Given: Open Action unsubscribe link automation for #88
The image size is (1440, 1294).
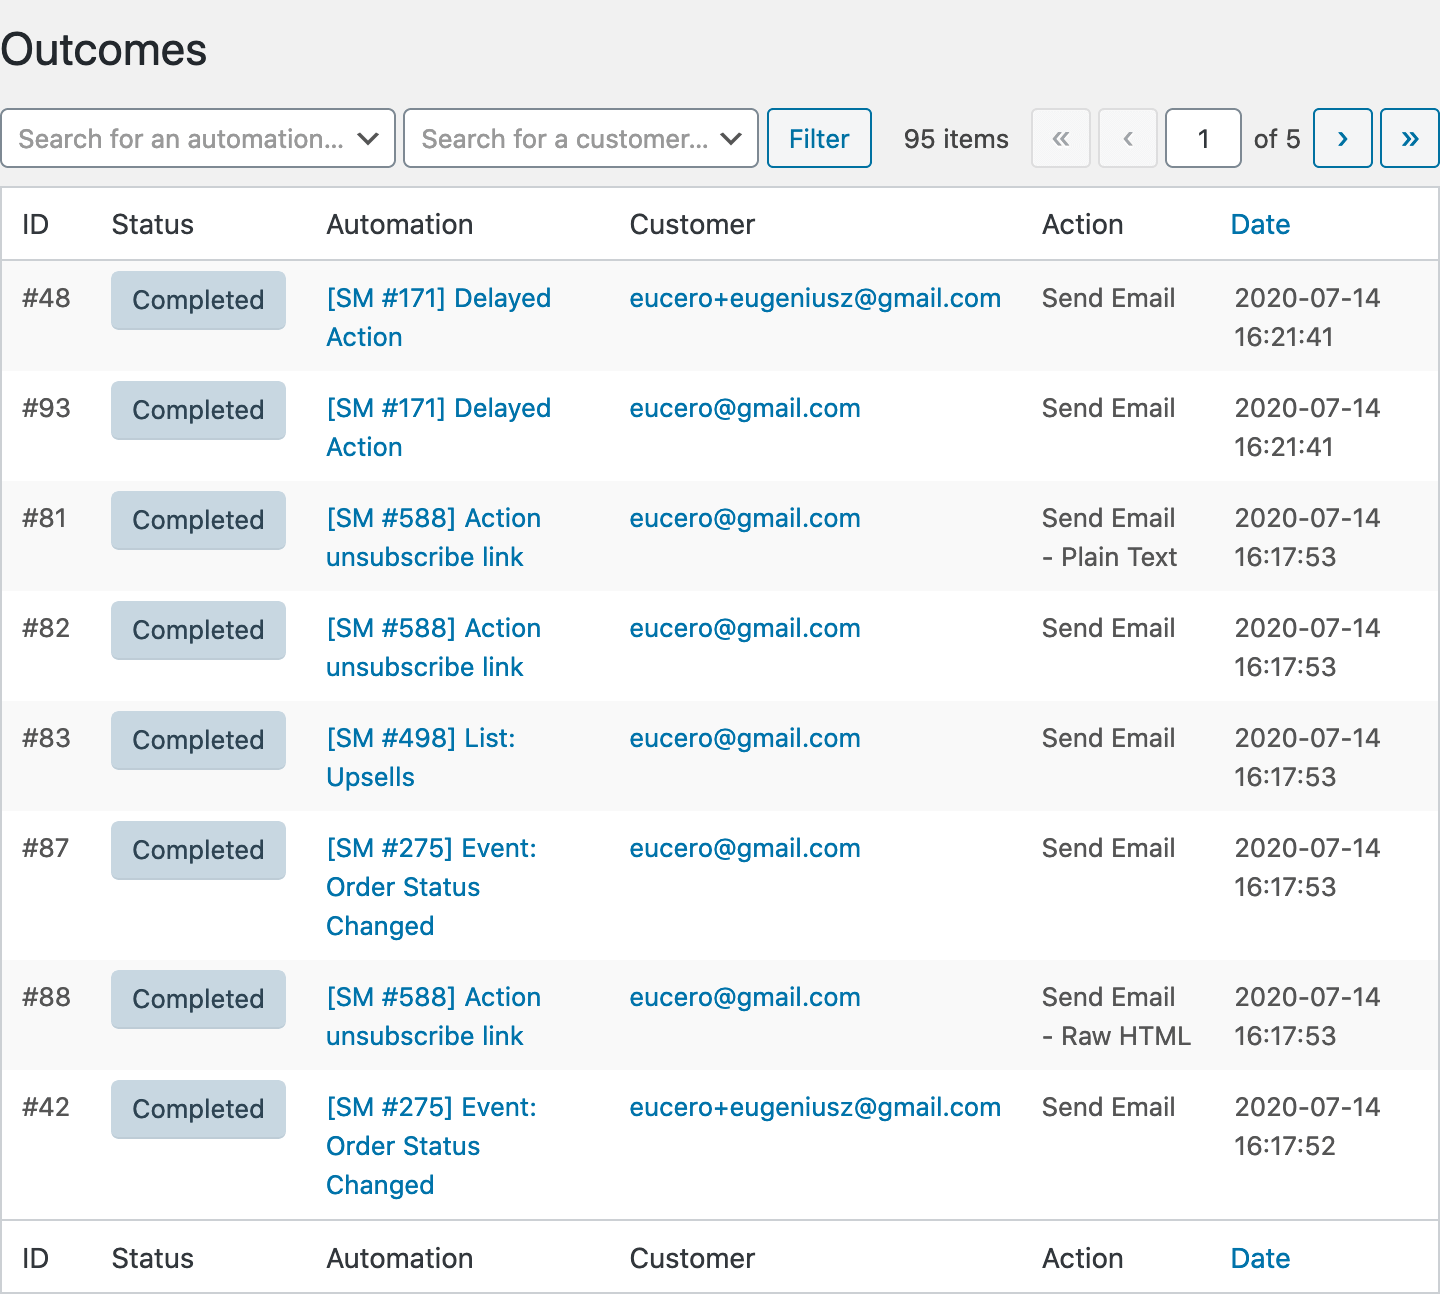Looking at the screenshot, I should 433,1016.
